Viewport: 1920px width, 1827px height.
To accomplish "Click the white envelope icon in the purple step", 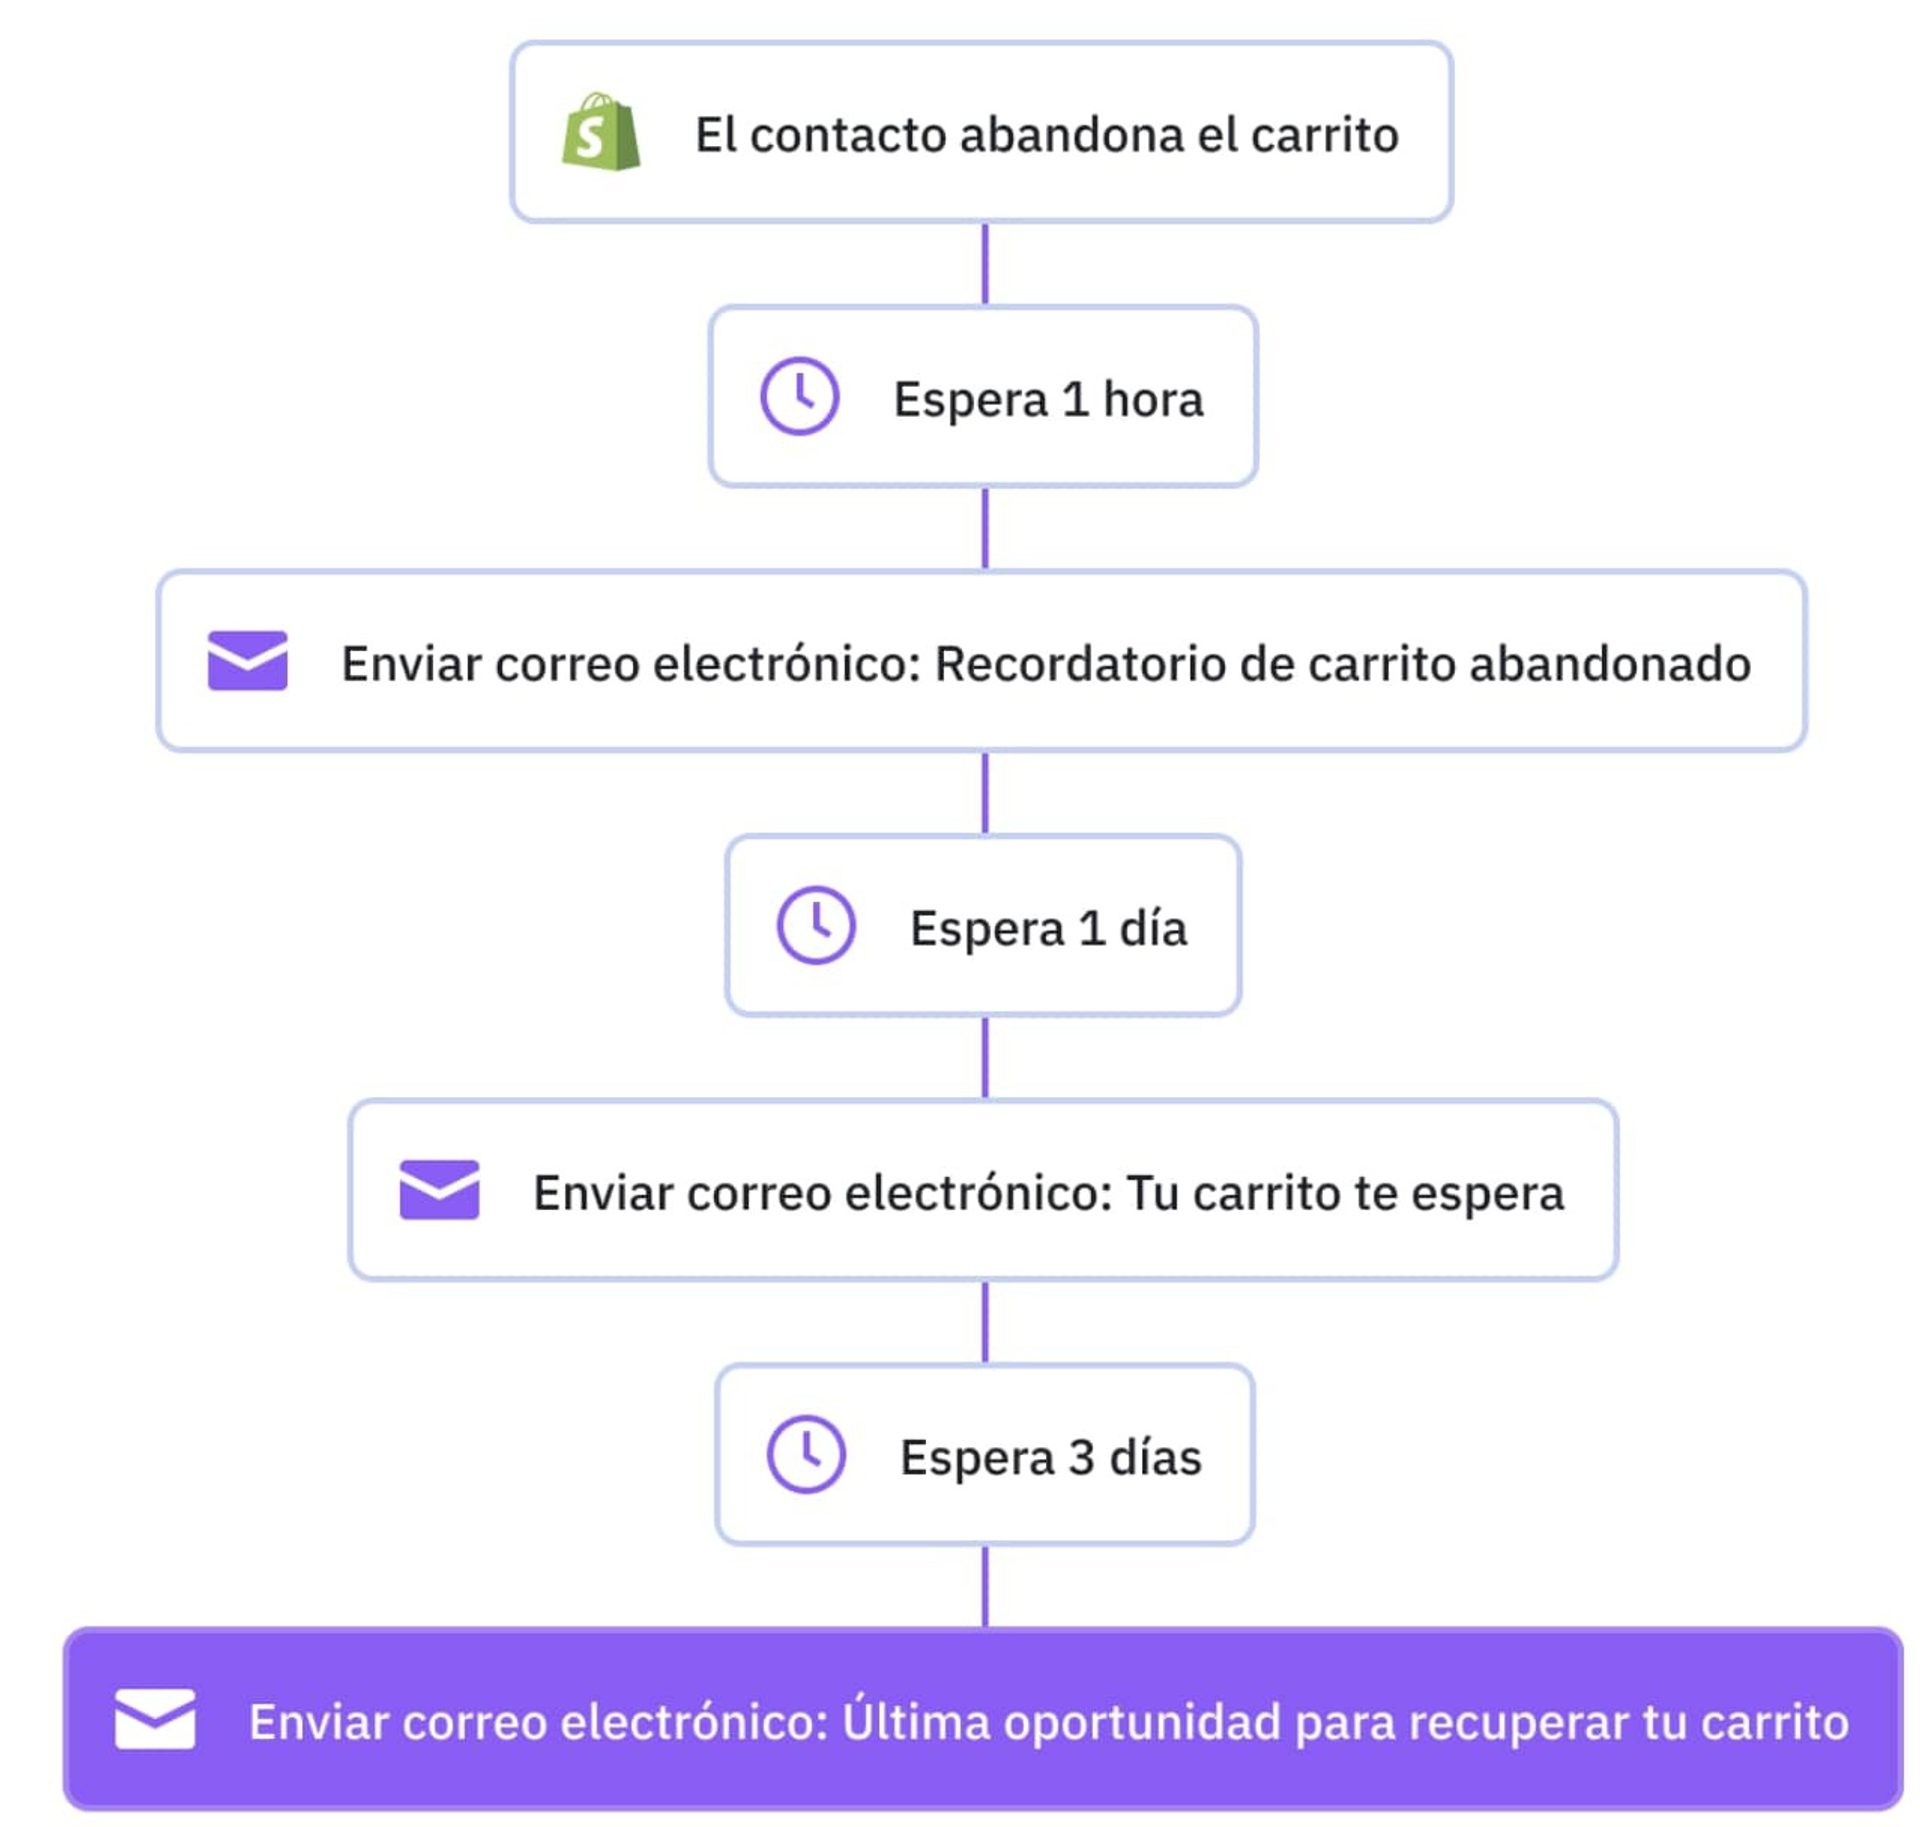I will (155, 1719).
